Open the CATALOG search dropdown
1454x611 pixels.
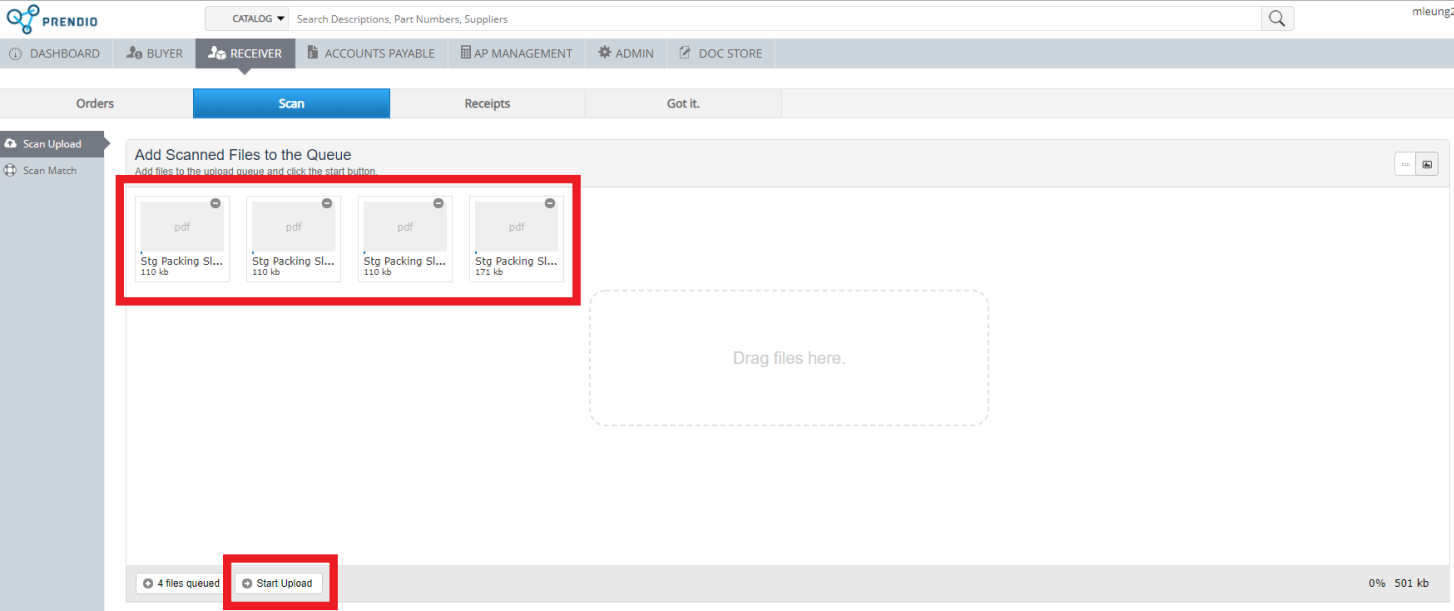(248, 19)
